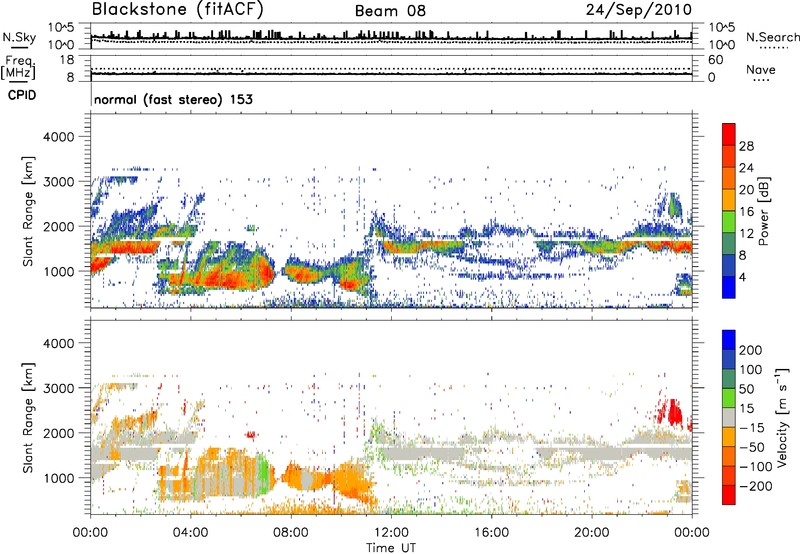Click the "Slant Range [km]" label of velocity panel

coord(28,418)
